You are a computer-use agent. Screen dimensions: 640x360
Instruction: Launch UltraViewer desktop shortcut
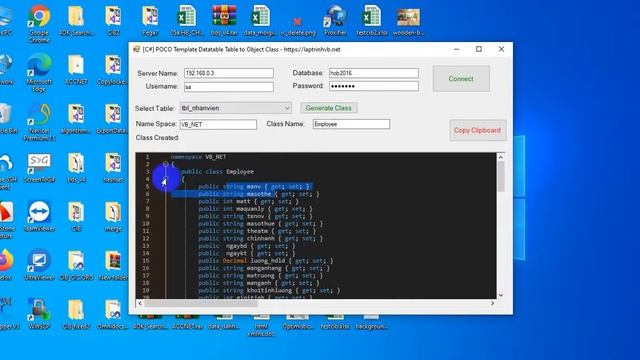[x=39, y=265]
